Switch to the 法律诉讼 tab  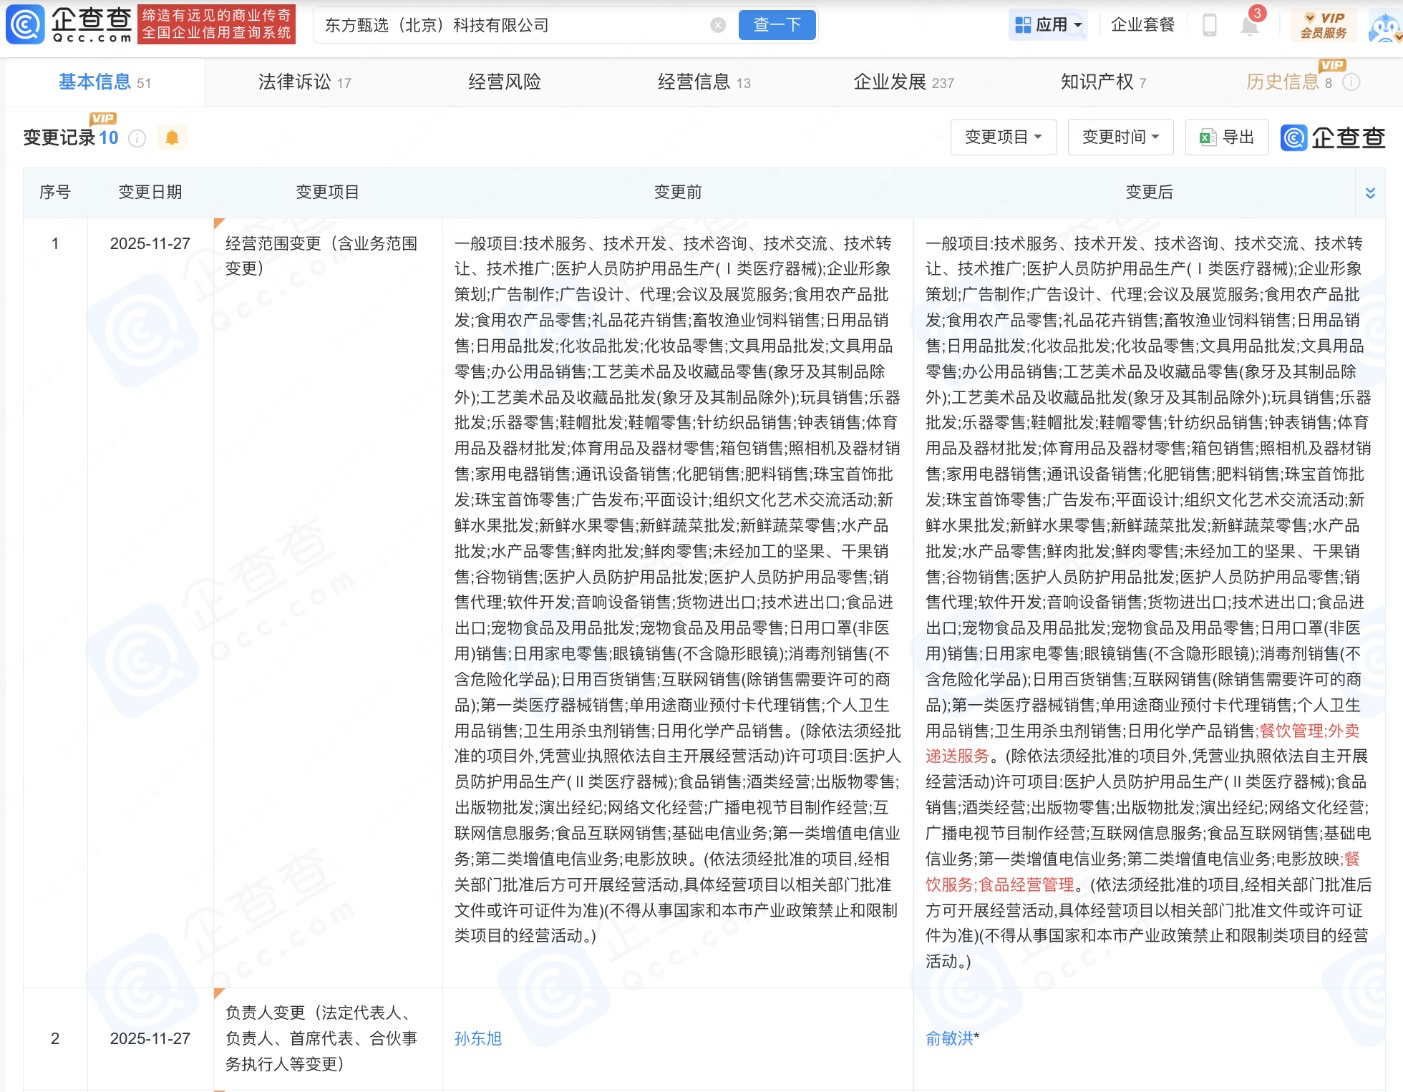pos(304,82)
